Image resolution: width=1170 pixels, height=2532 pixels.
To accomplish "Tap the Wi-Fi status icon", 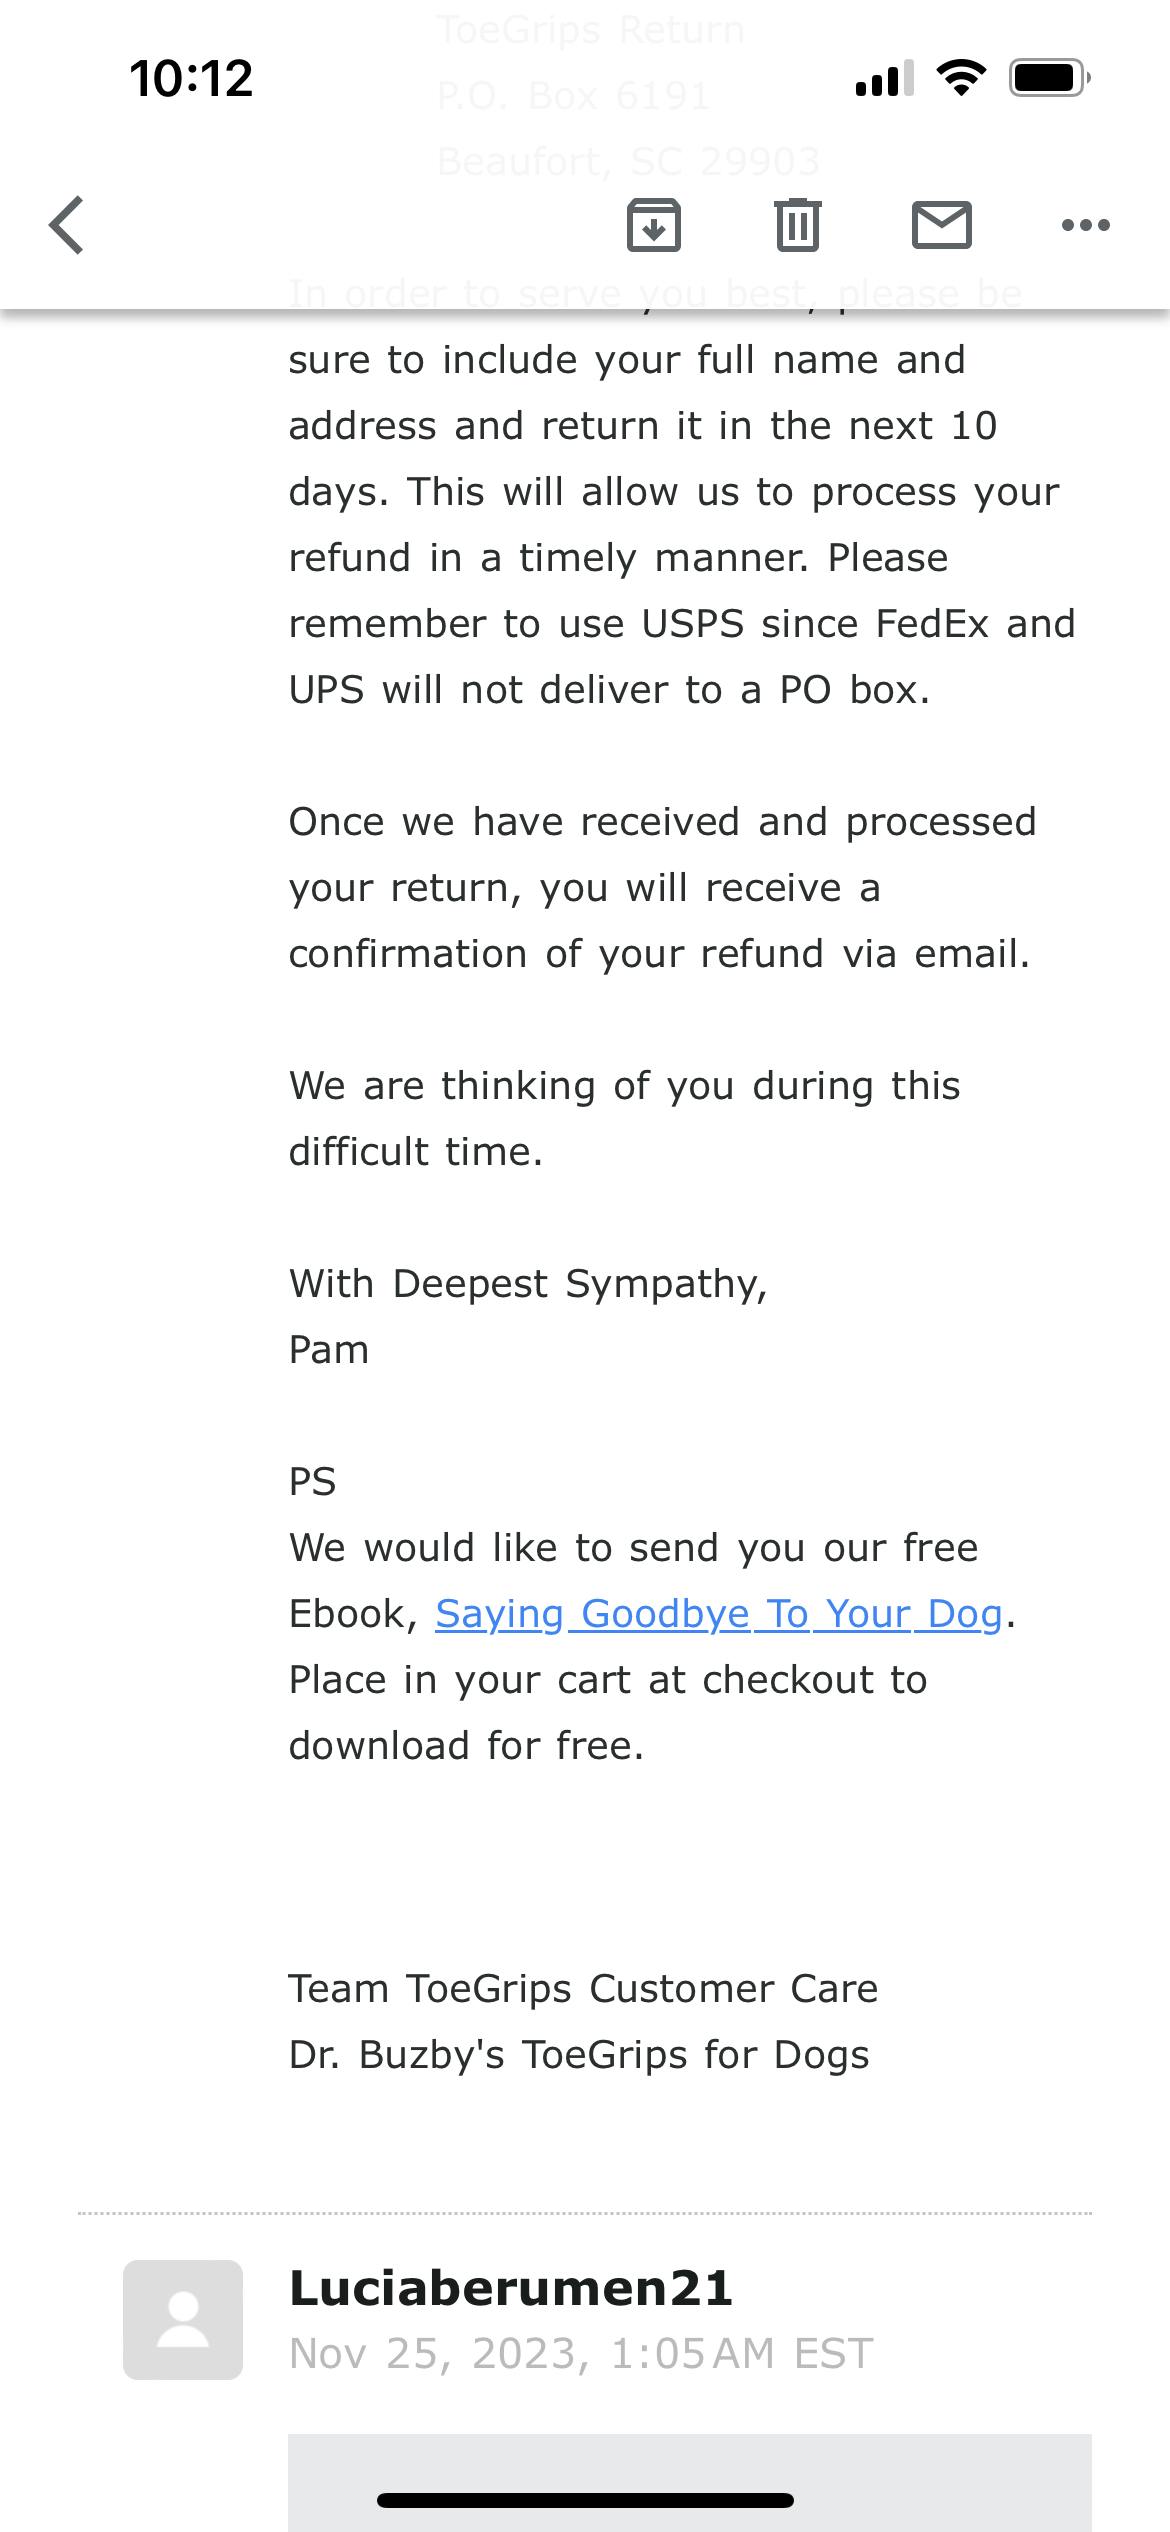I will click(960, 77).
